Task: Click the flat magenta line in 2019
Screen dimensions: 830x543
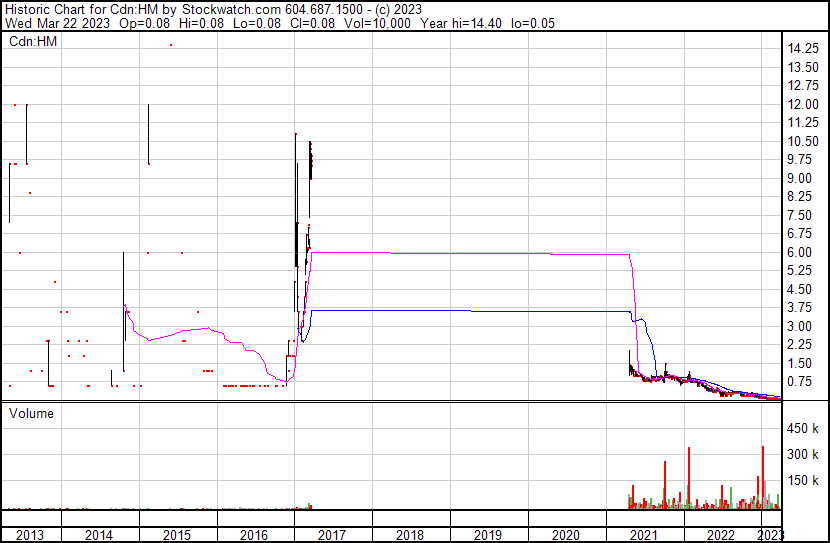Action: point(487,253)
